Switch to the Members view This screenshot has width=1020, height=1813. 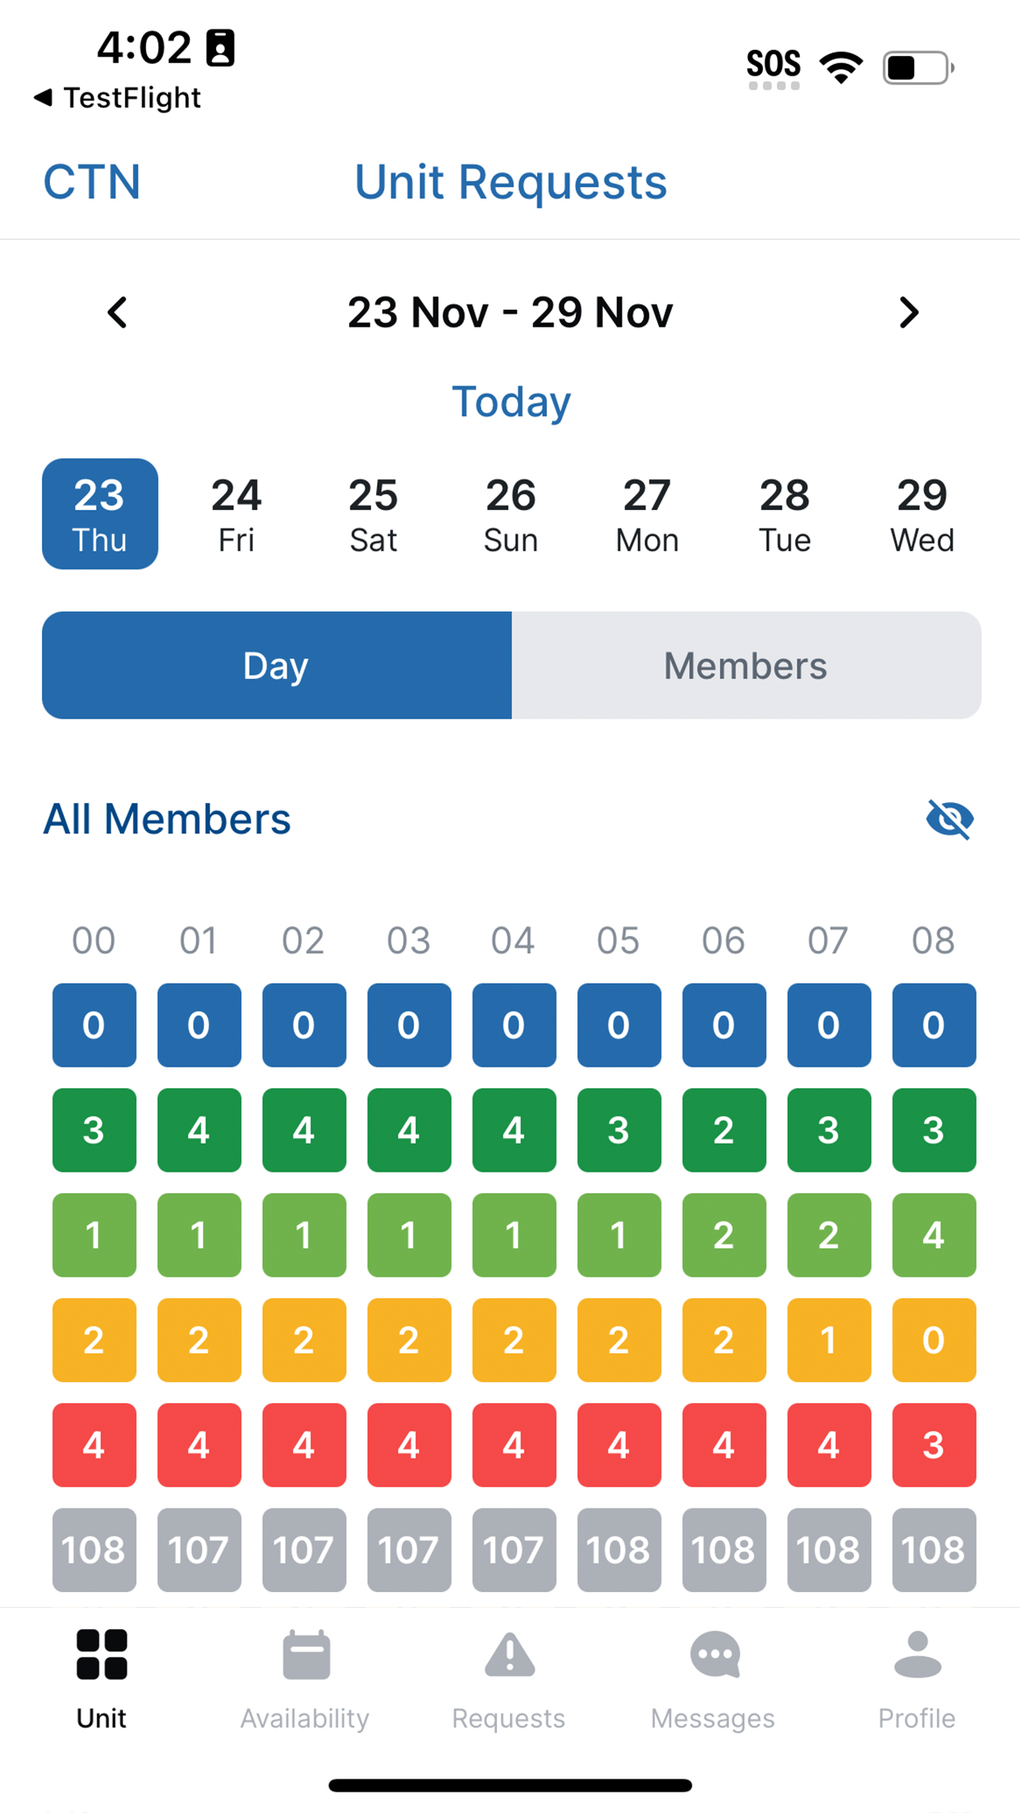(x=745, y=665)
